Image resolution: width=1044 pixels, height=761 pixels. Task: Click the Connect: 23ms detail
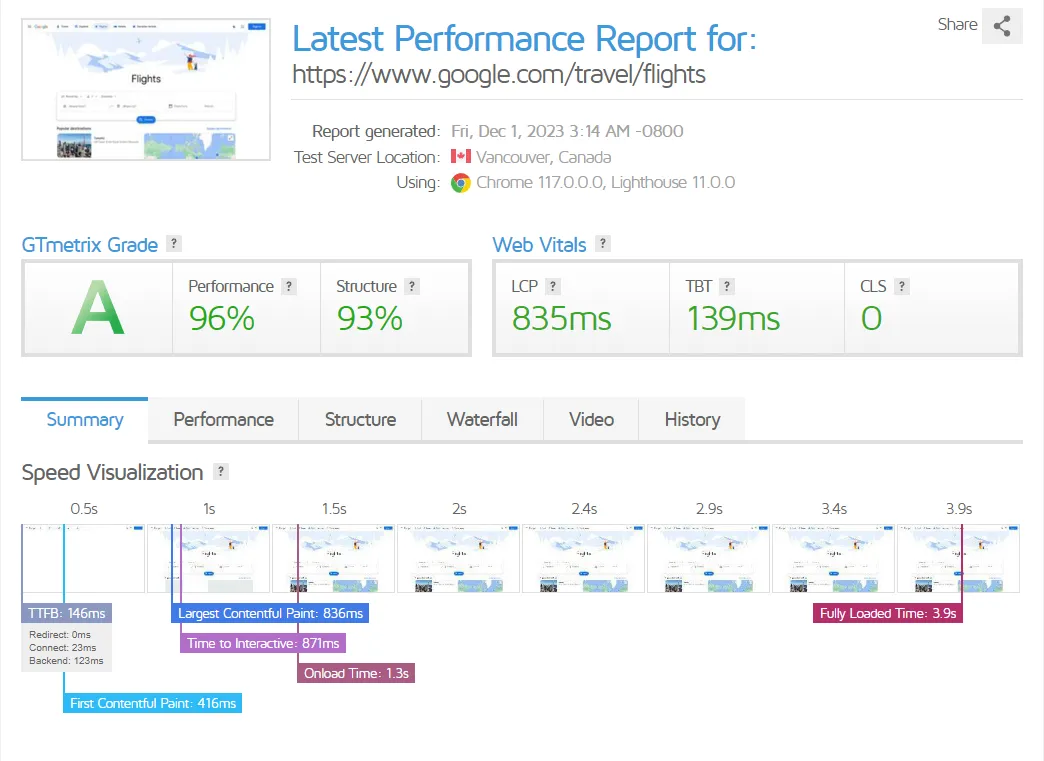[63, 648]
